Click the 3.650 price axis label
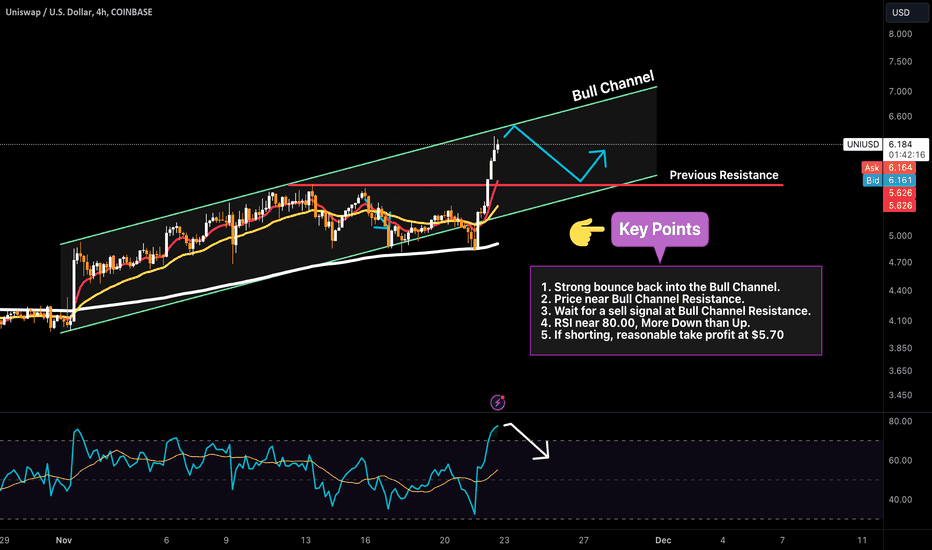 tap(900, 371)
